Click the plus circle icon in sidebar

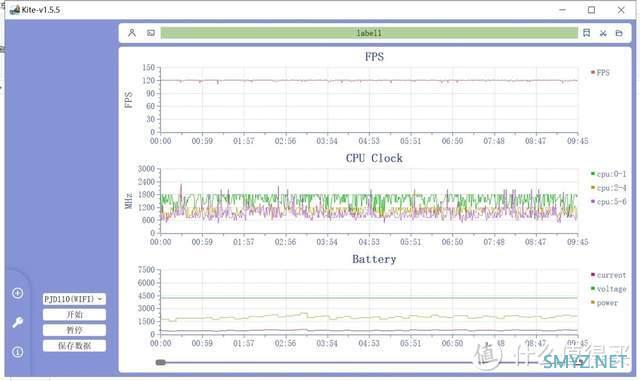tap(18, 293)
